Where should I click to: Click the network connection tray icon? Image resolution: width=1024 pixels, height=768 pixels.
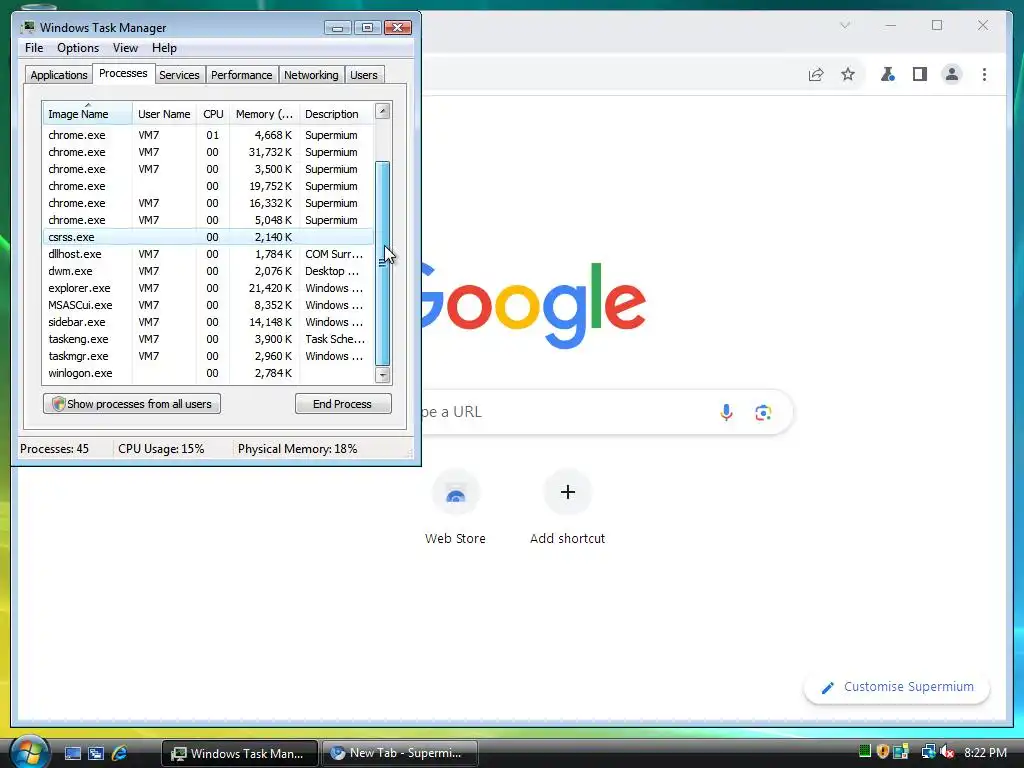point(927,752)
